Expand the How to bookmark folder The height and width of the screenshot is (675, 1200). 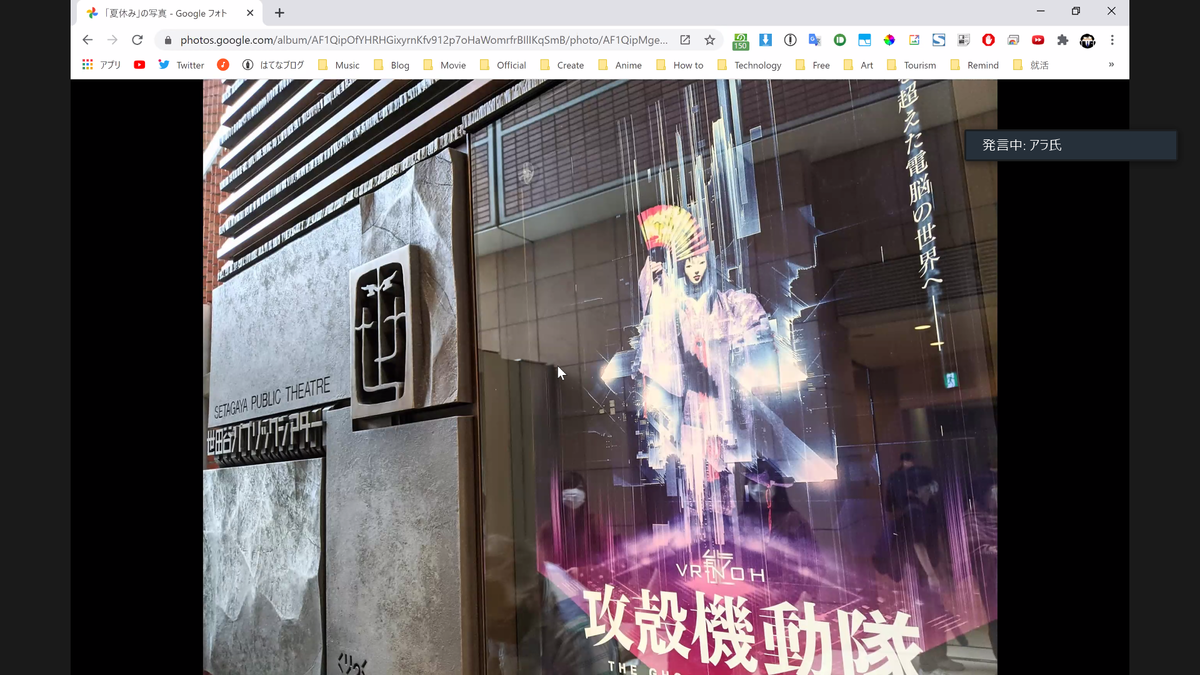(679, 65)
